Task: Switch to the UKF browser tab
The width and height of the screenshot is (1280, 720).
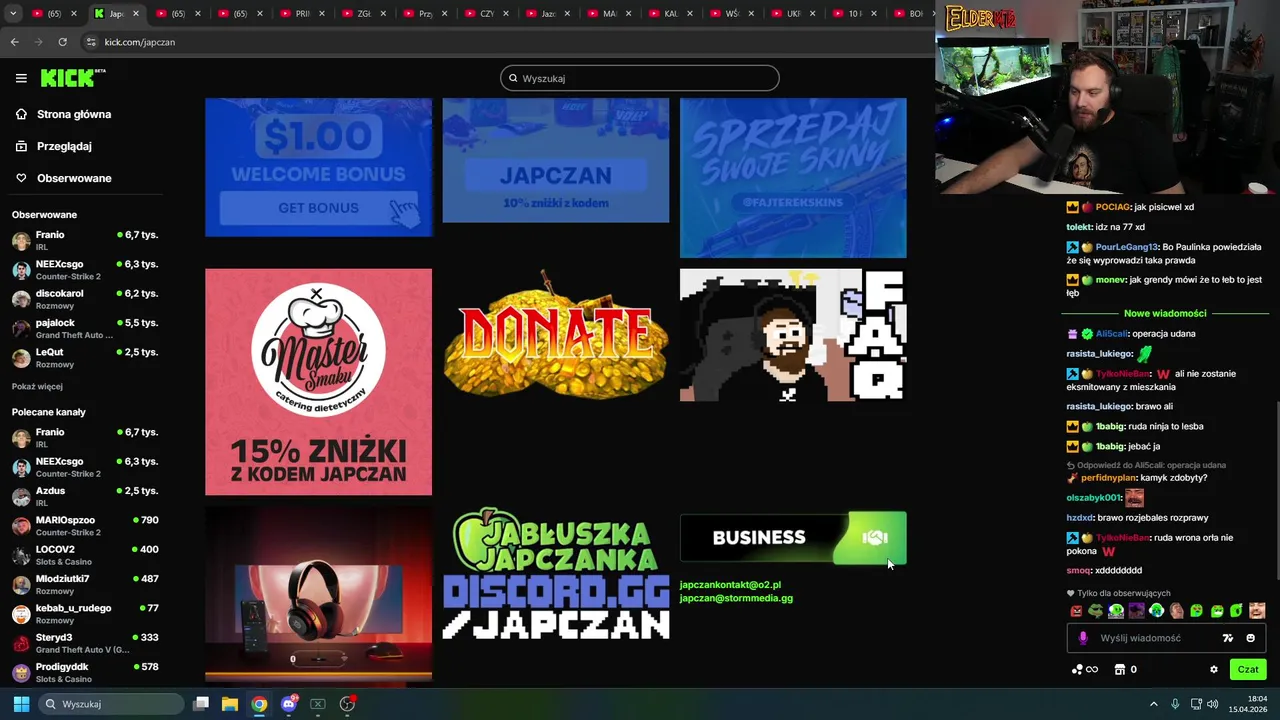Action: (x=792, y=14)
